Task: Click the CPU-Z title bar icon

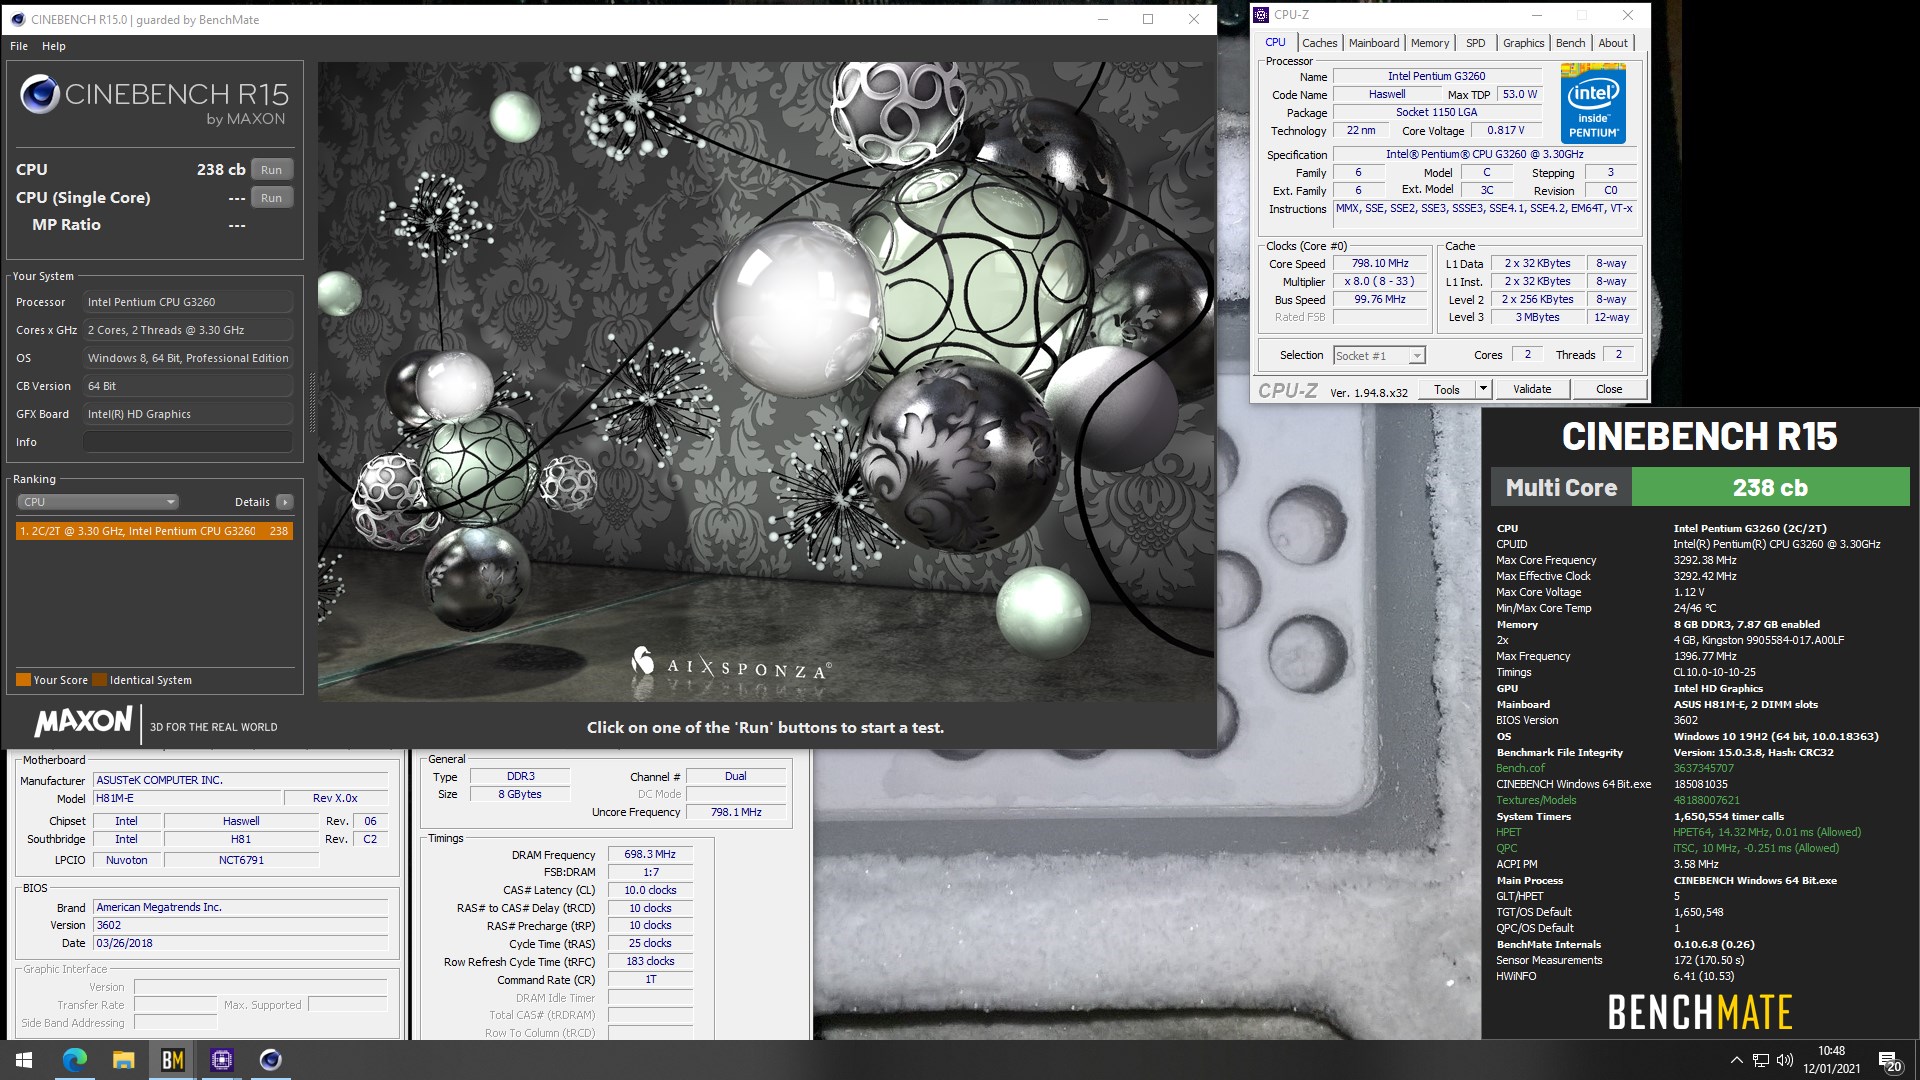Action: [x=1261, y=15]
